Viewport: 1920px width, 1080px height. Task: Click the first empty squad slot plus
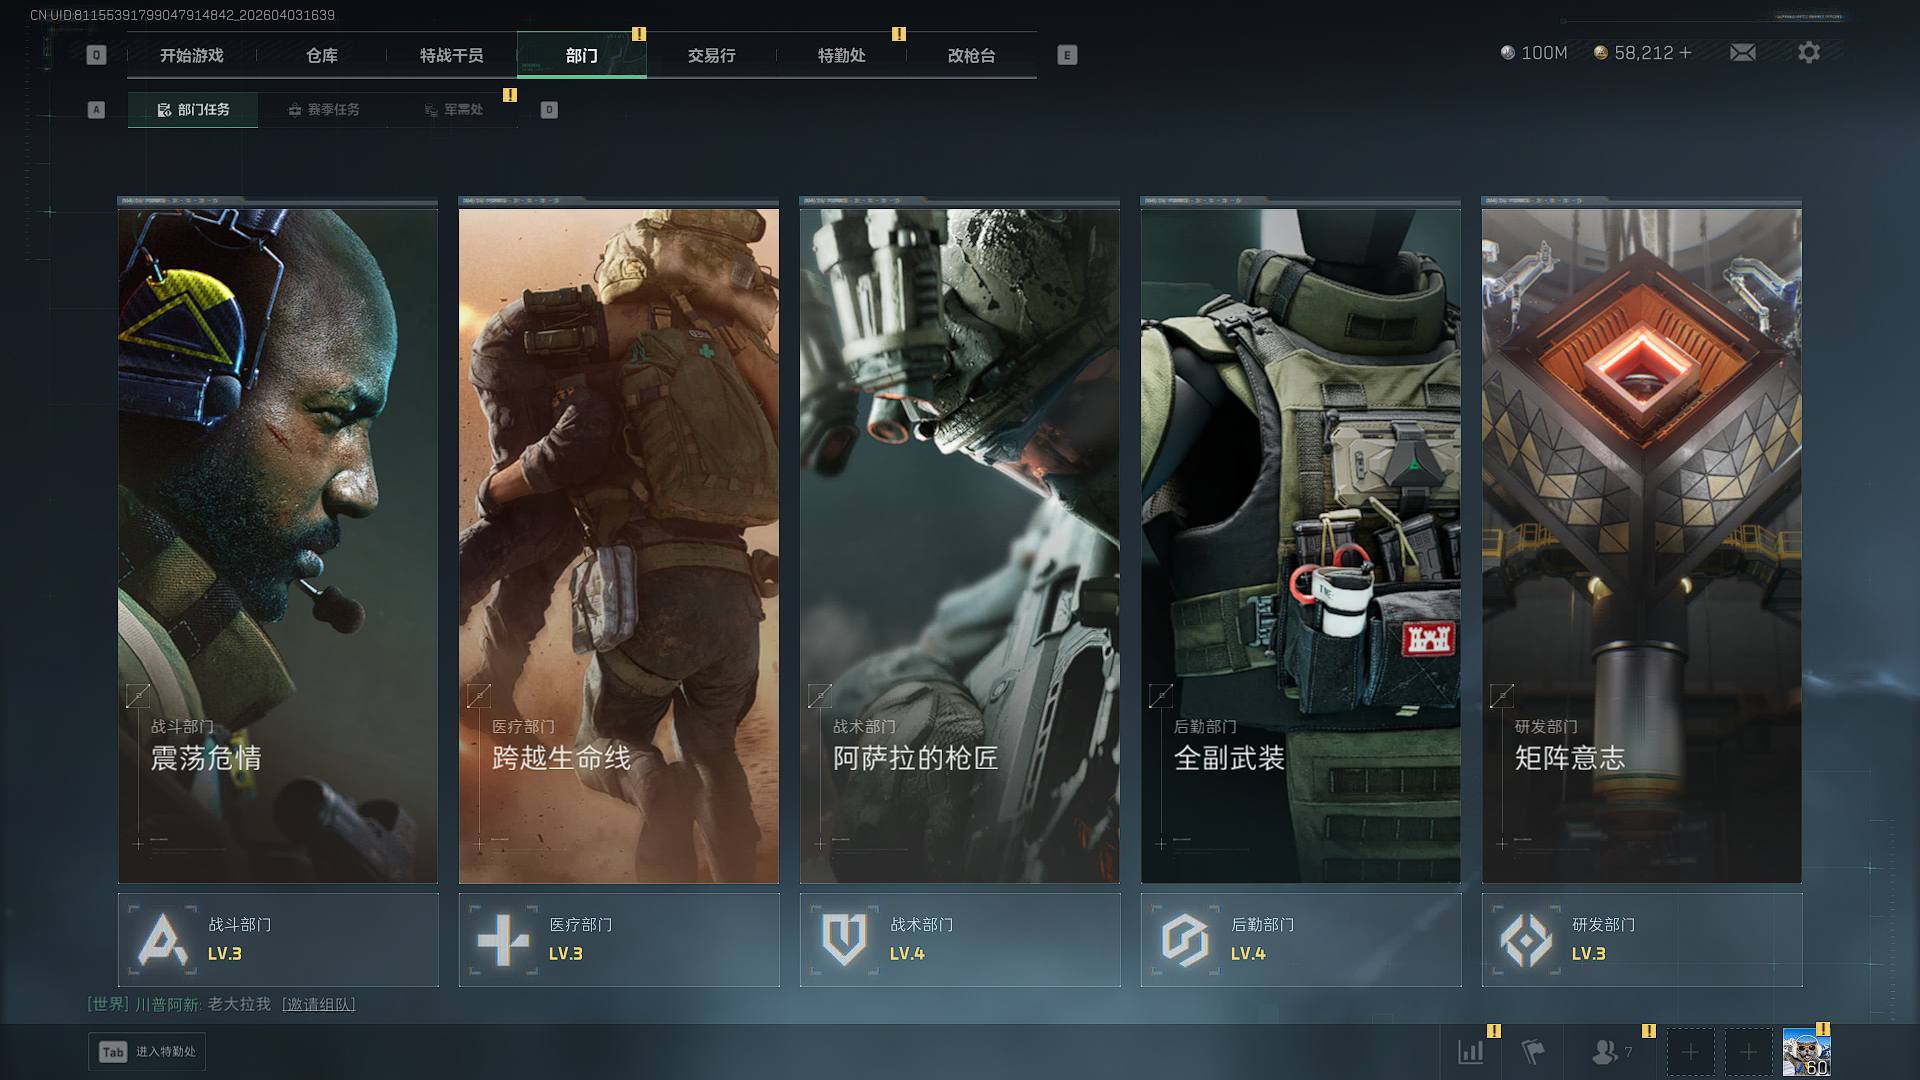coord(1690,1052)
